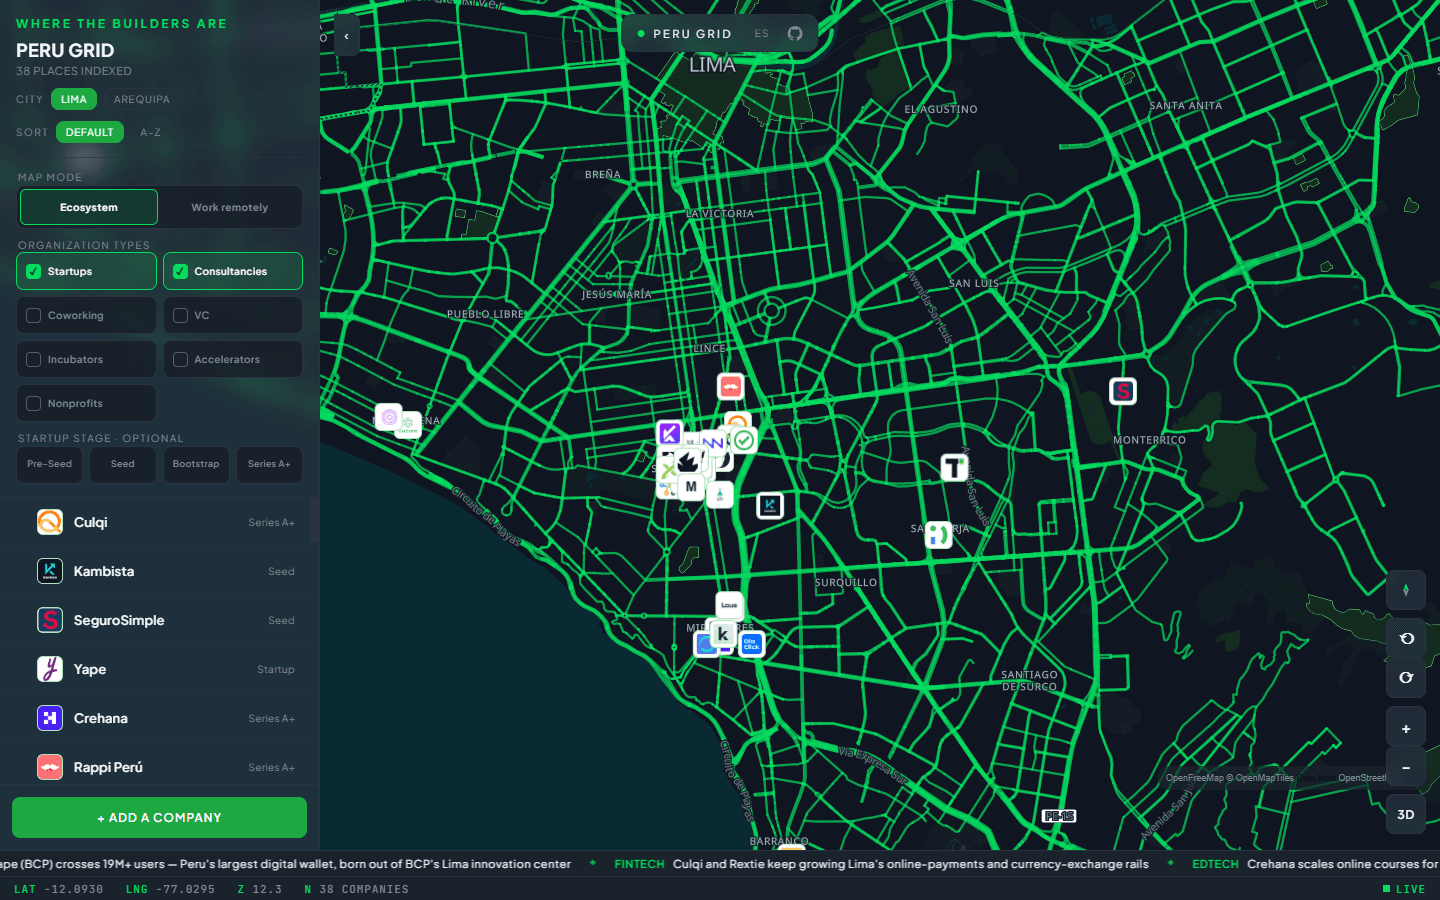Viewport: 1440px width, 900px height.
Task: Open SeguroSimple in the company list
Action: pos(160,620)
